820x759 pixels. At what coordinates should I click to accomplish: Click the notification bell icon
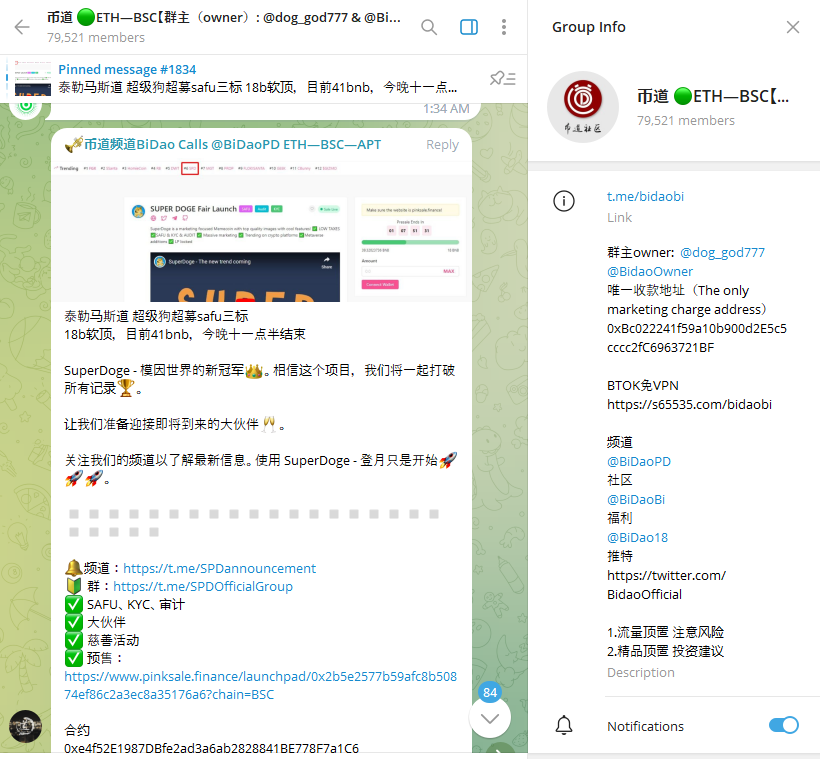564,725
